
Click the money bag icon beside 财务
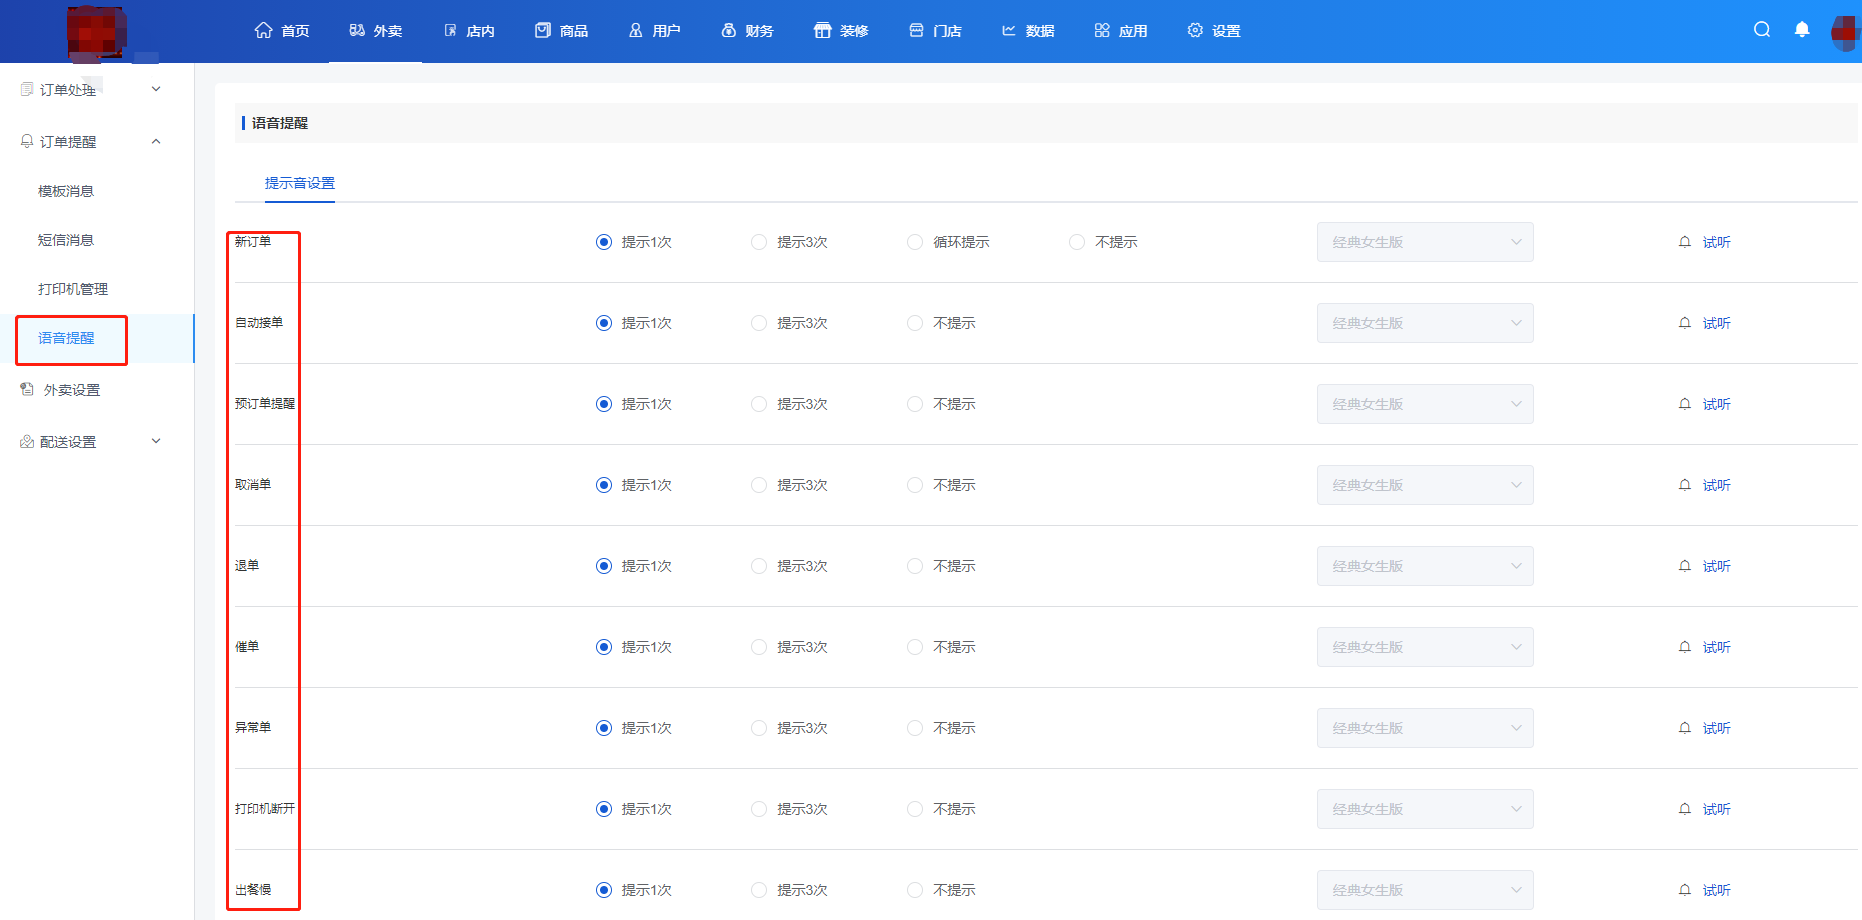[x=729, y=30]
